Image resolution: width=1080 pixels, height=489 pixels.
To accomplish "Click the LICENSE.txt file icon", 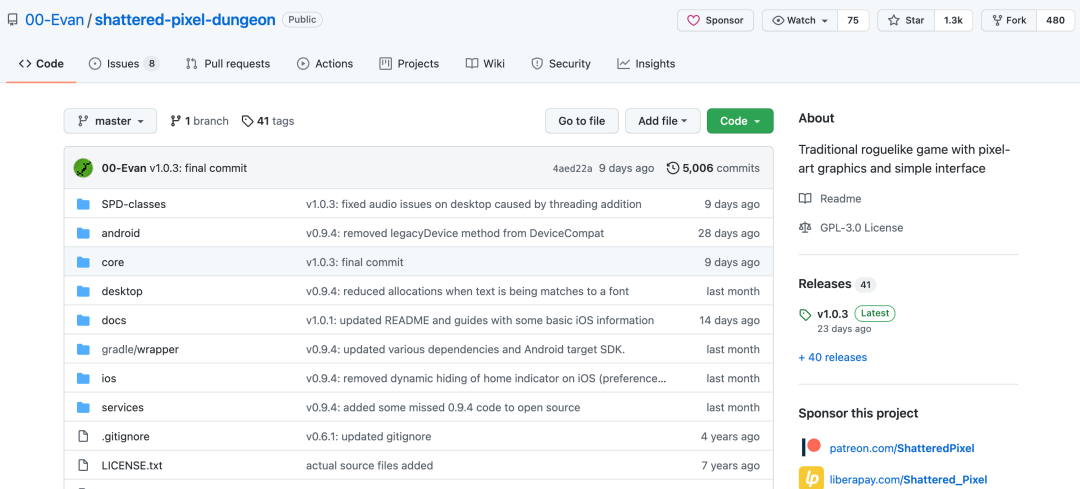I will coord(83,465).
